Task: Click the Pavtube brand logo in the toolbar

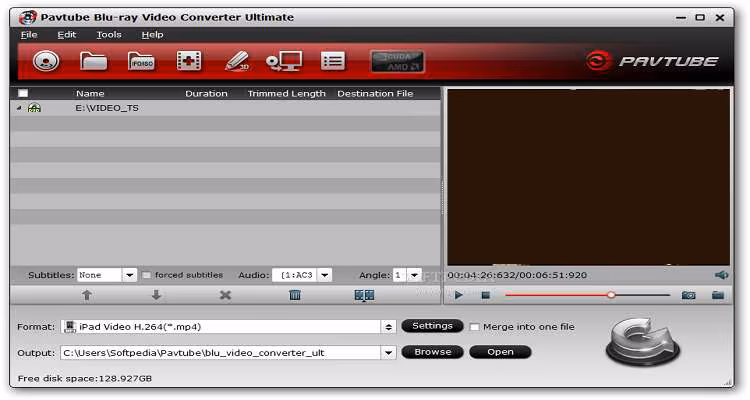Action: tap(652, 61)
